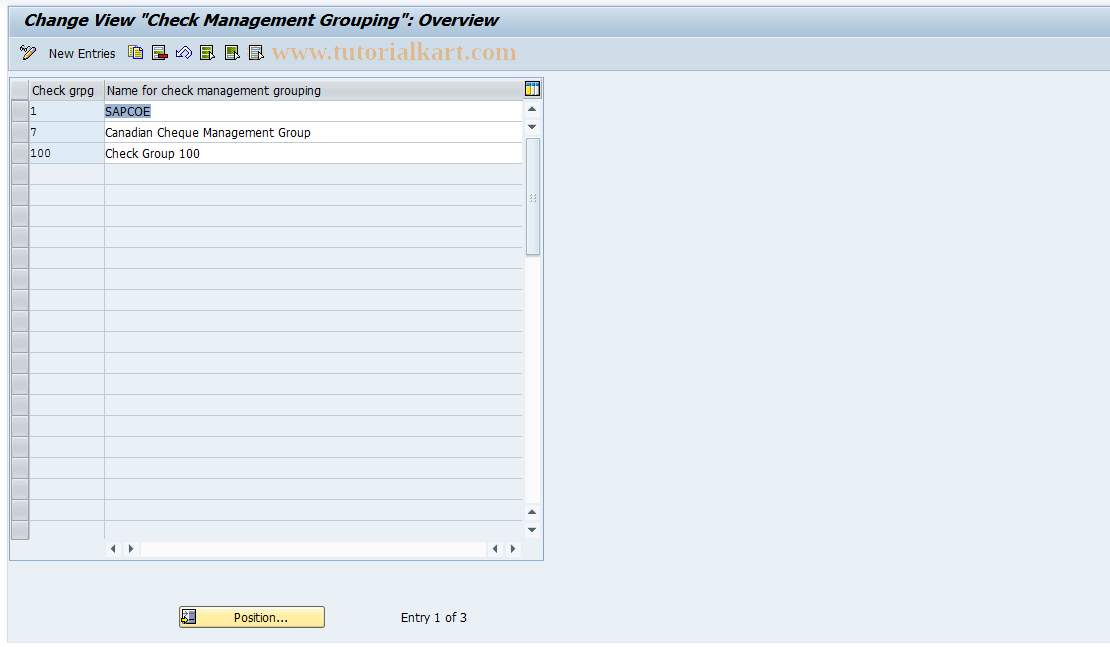This screenshot has height=647, width=1110.
Task: Click the top scroll down arrow of table
Action: pyautogui.click(x=532, y=127)
